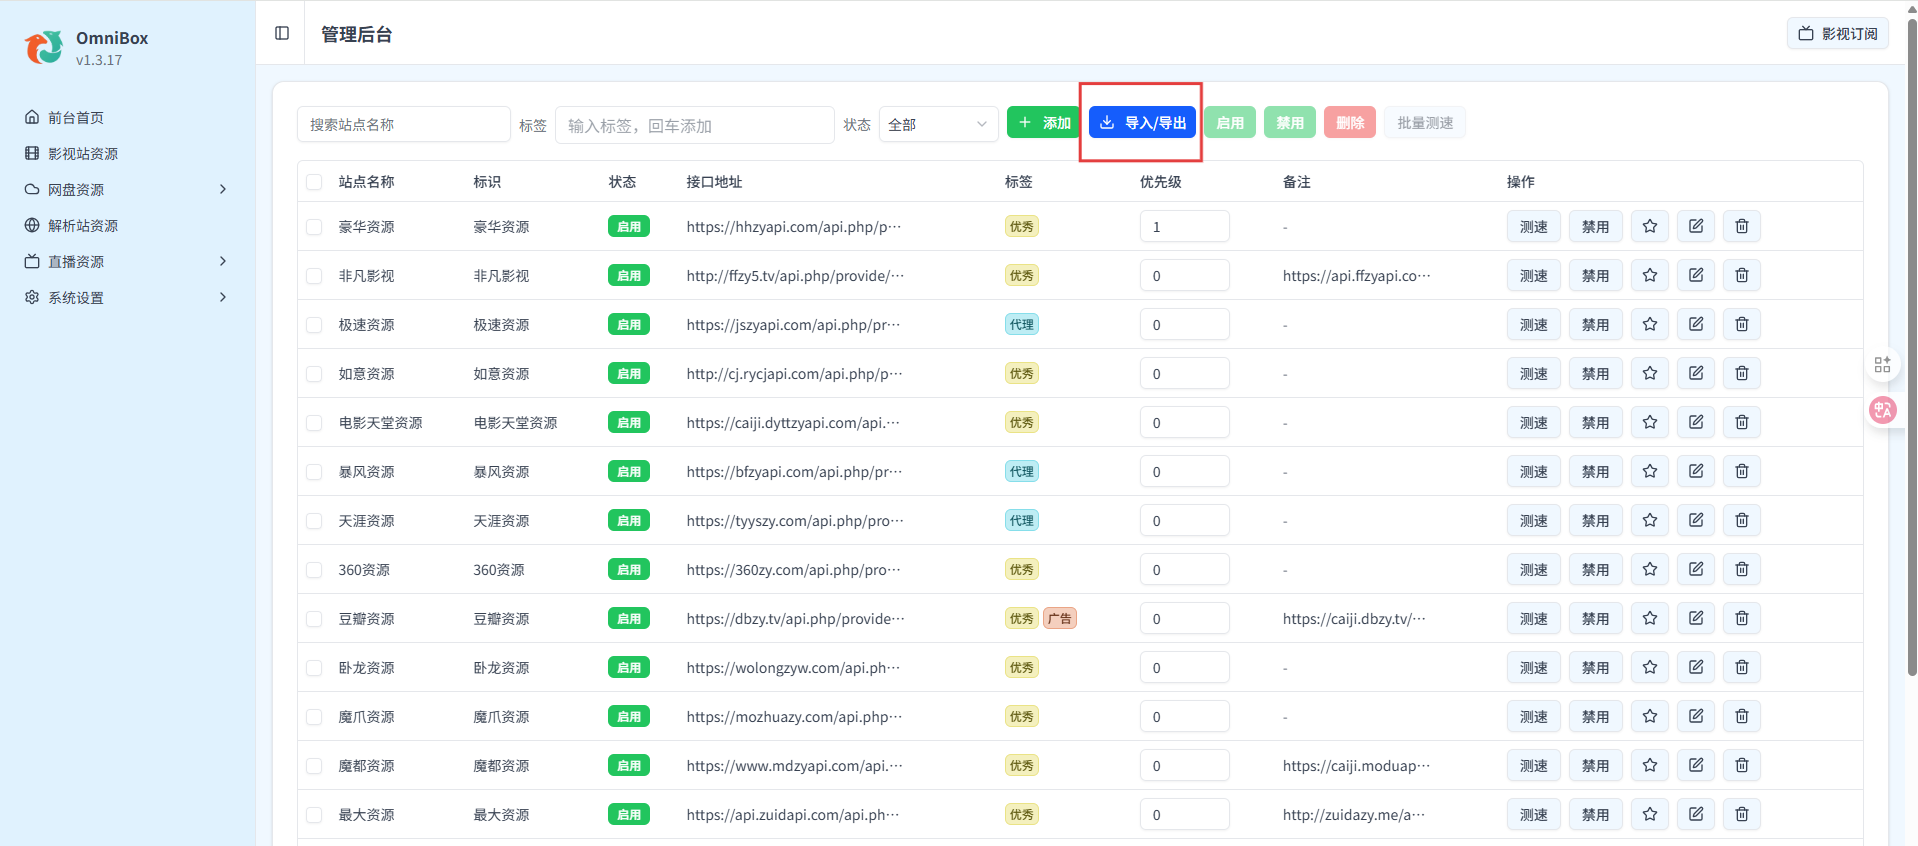Open the 状态 dropdown showing 全部
The width and height of the screenshot is (1918, 846).
click(937, 124)
